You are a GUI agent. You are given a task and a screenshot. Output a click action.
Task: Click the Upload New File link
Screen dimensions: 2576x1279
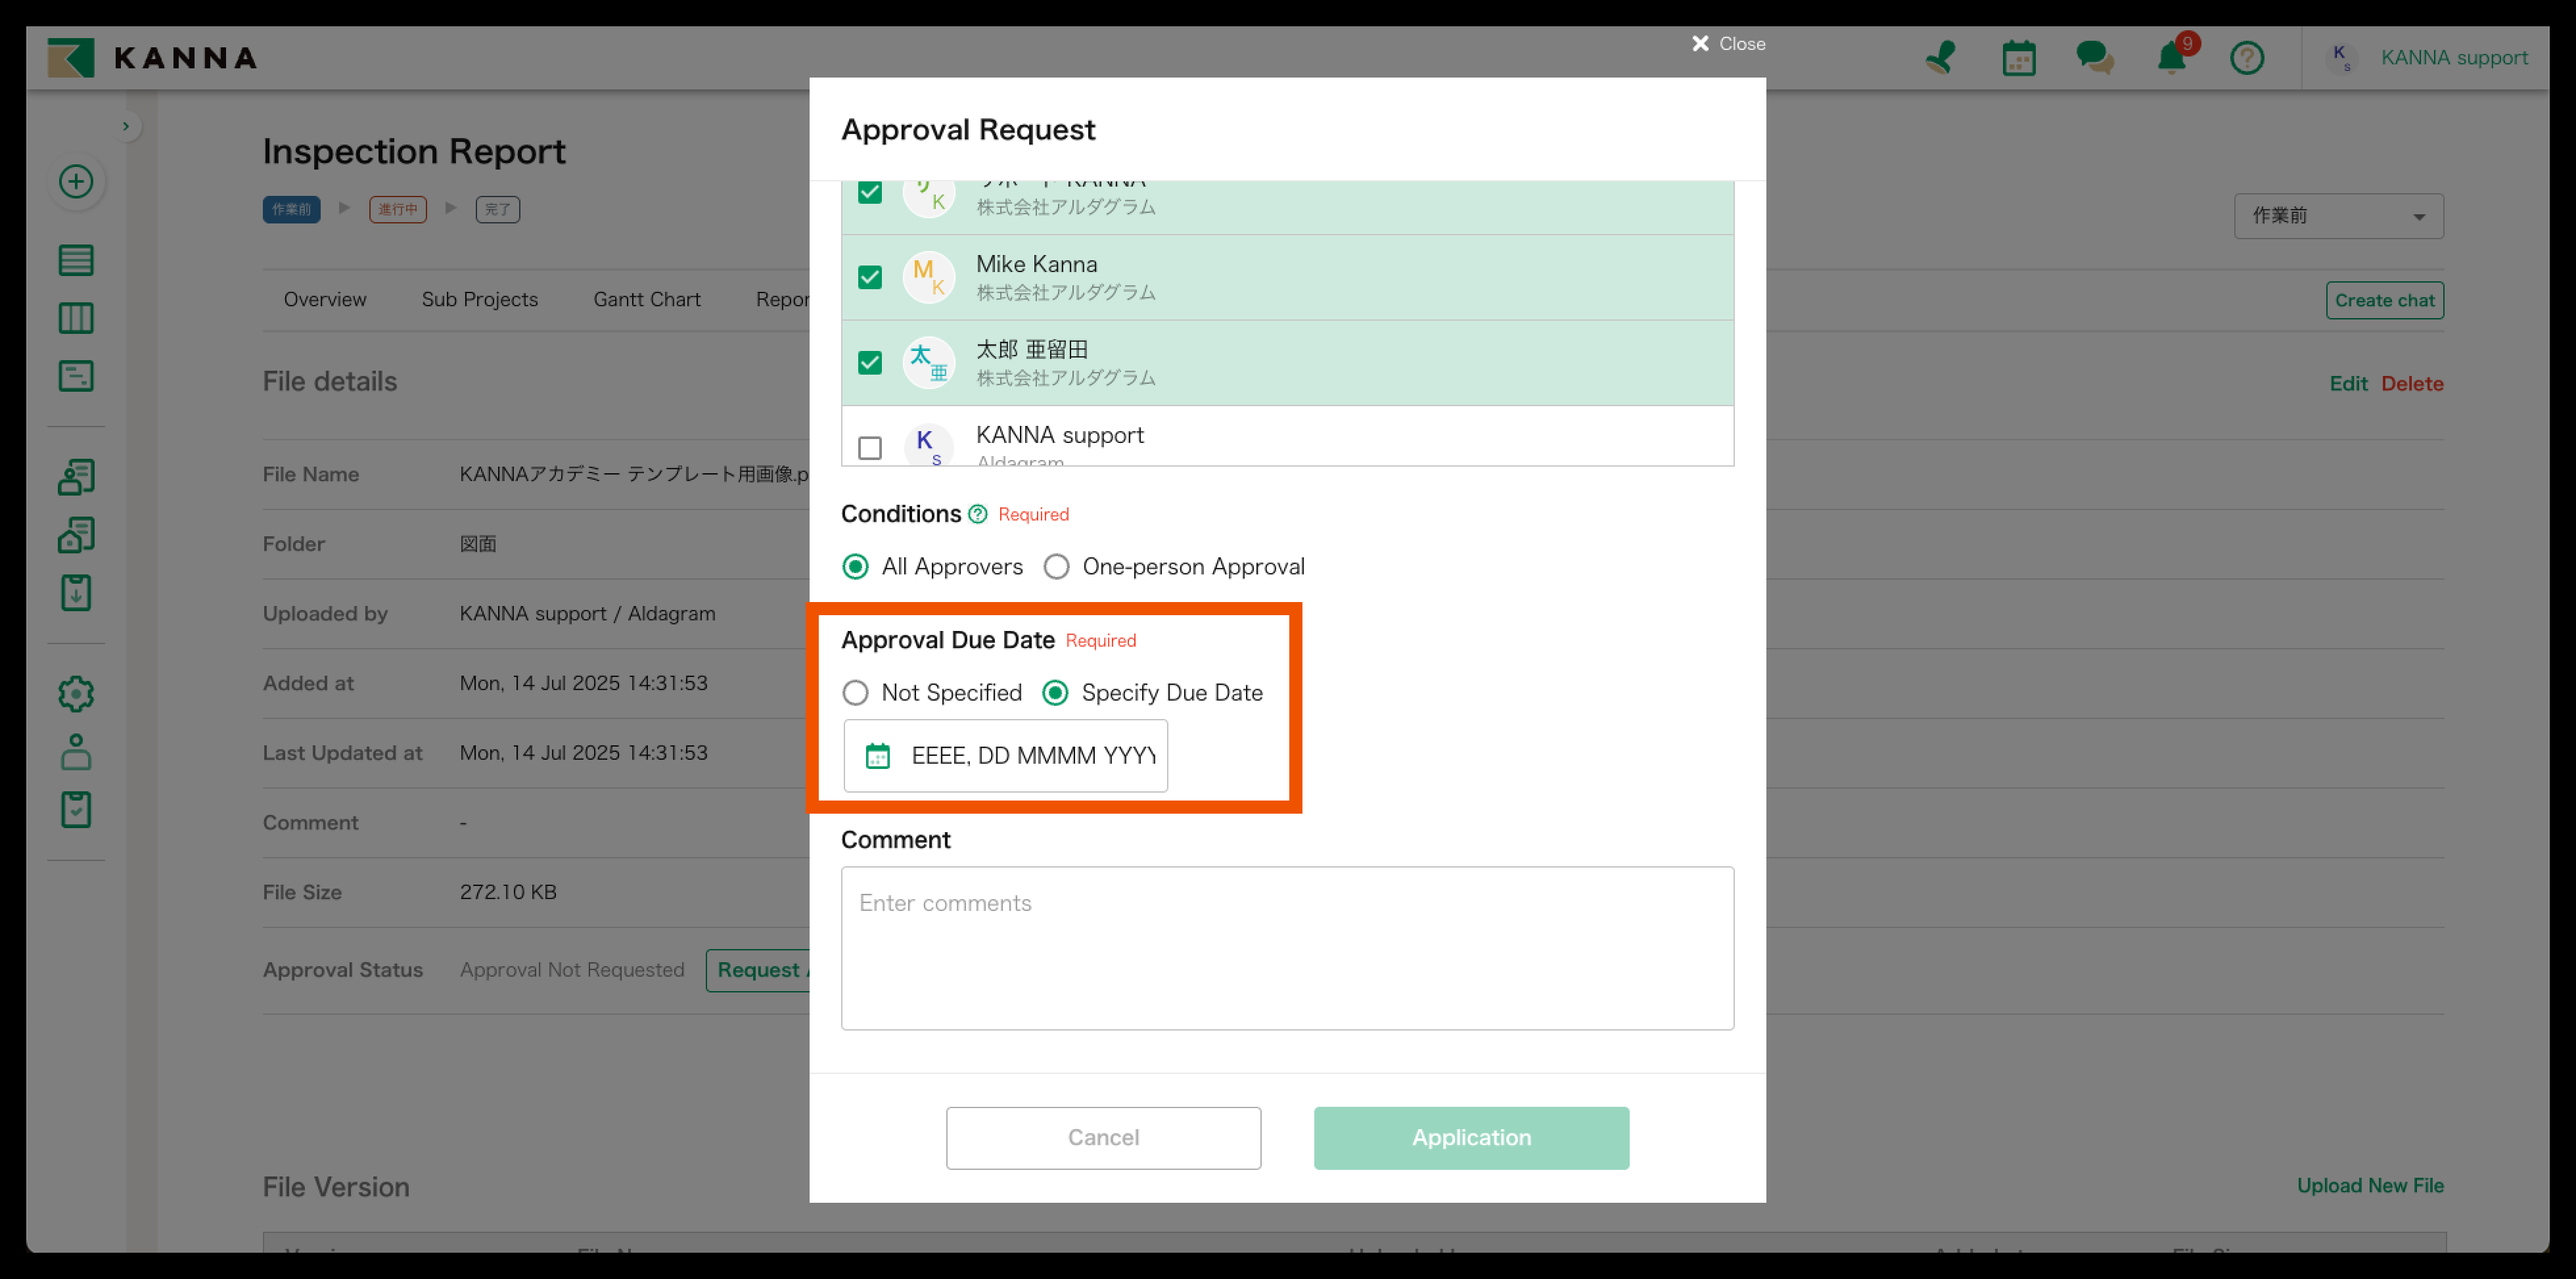pyautogui.click(x=2369, y=1185)
